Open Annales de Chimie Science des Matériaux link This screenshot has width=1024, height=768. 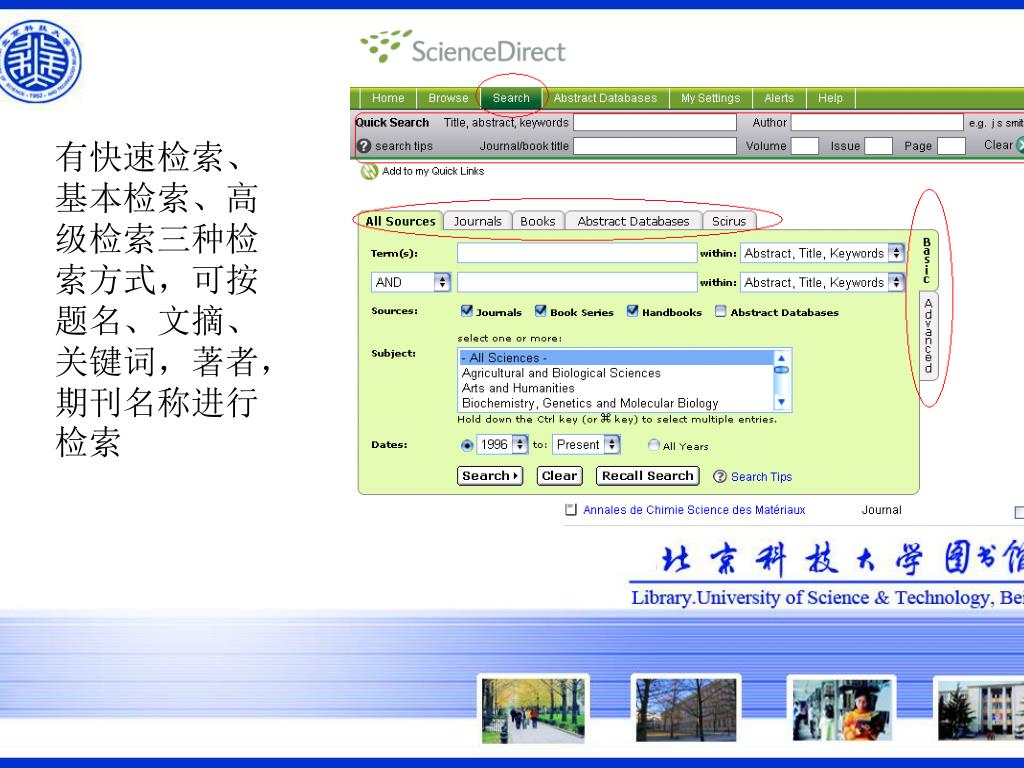pyautogui.click(x=694, y=510)
